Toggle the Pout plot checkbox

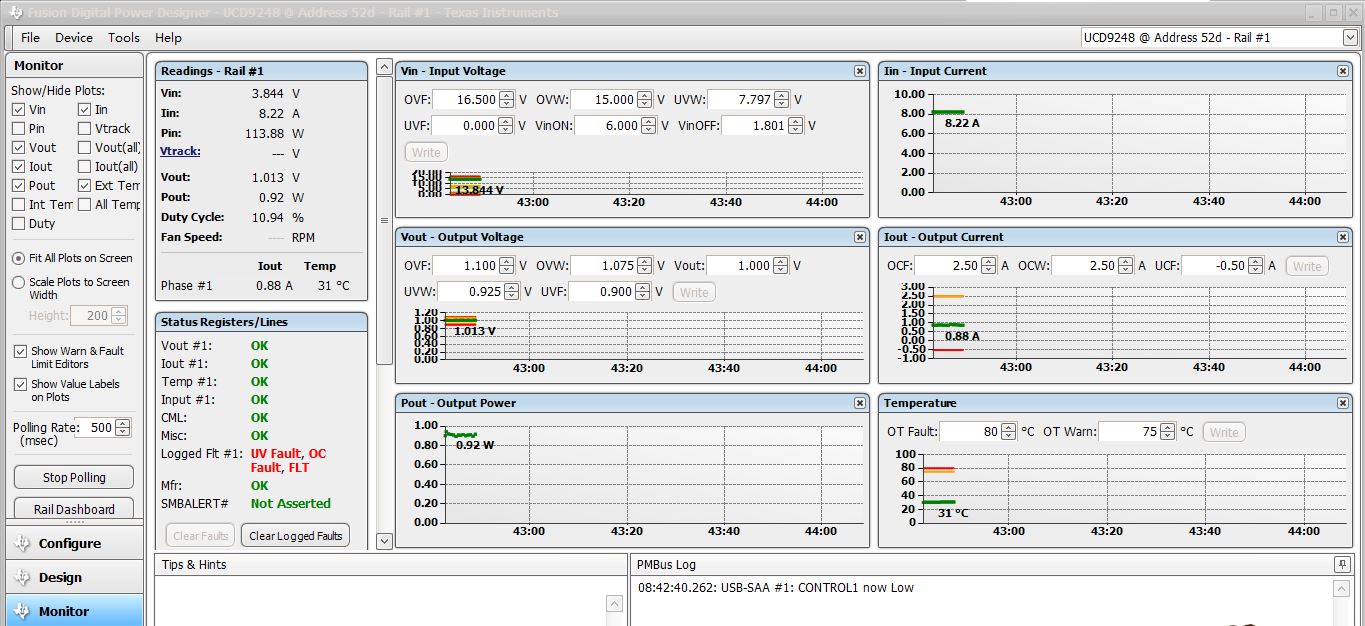point(19,186)
